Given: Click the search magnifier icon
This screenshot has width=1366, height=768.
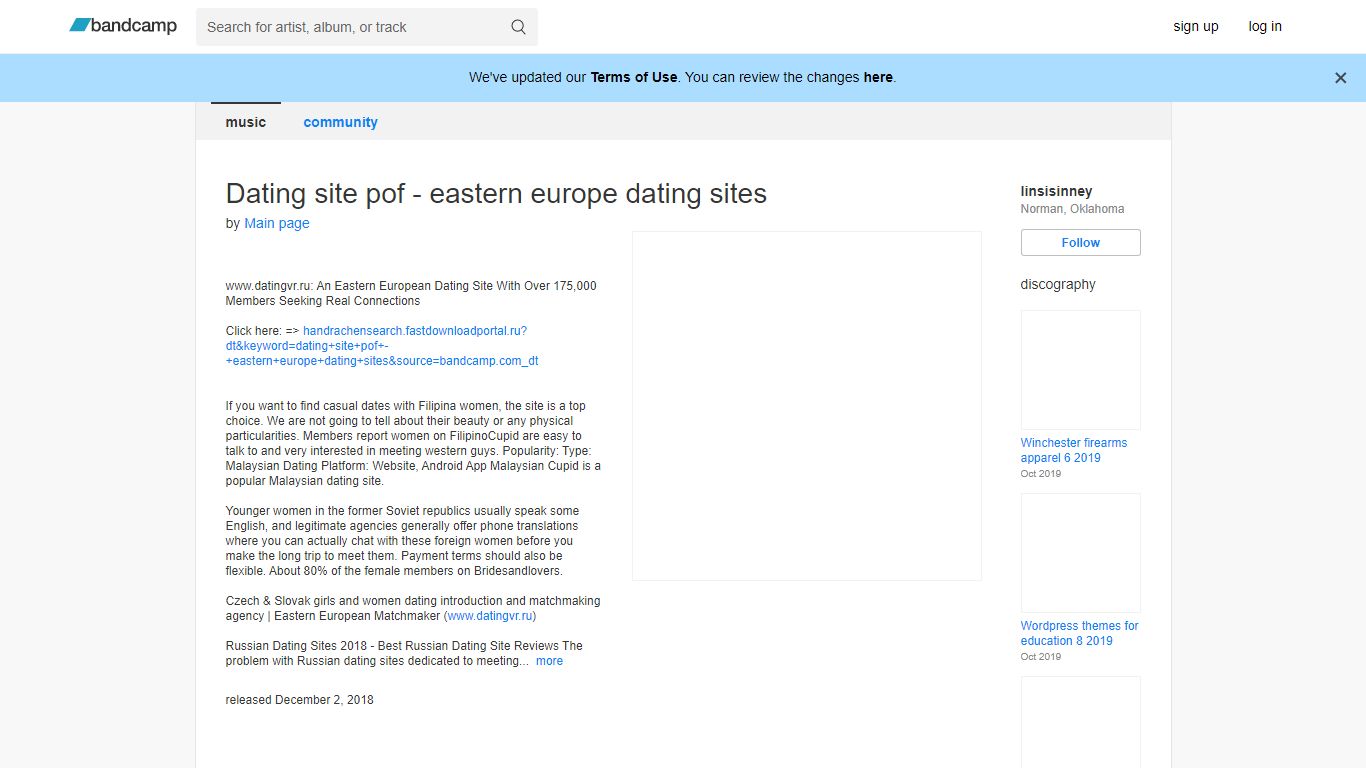Looking at the screenshot, I should (518, 27).
